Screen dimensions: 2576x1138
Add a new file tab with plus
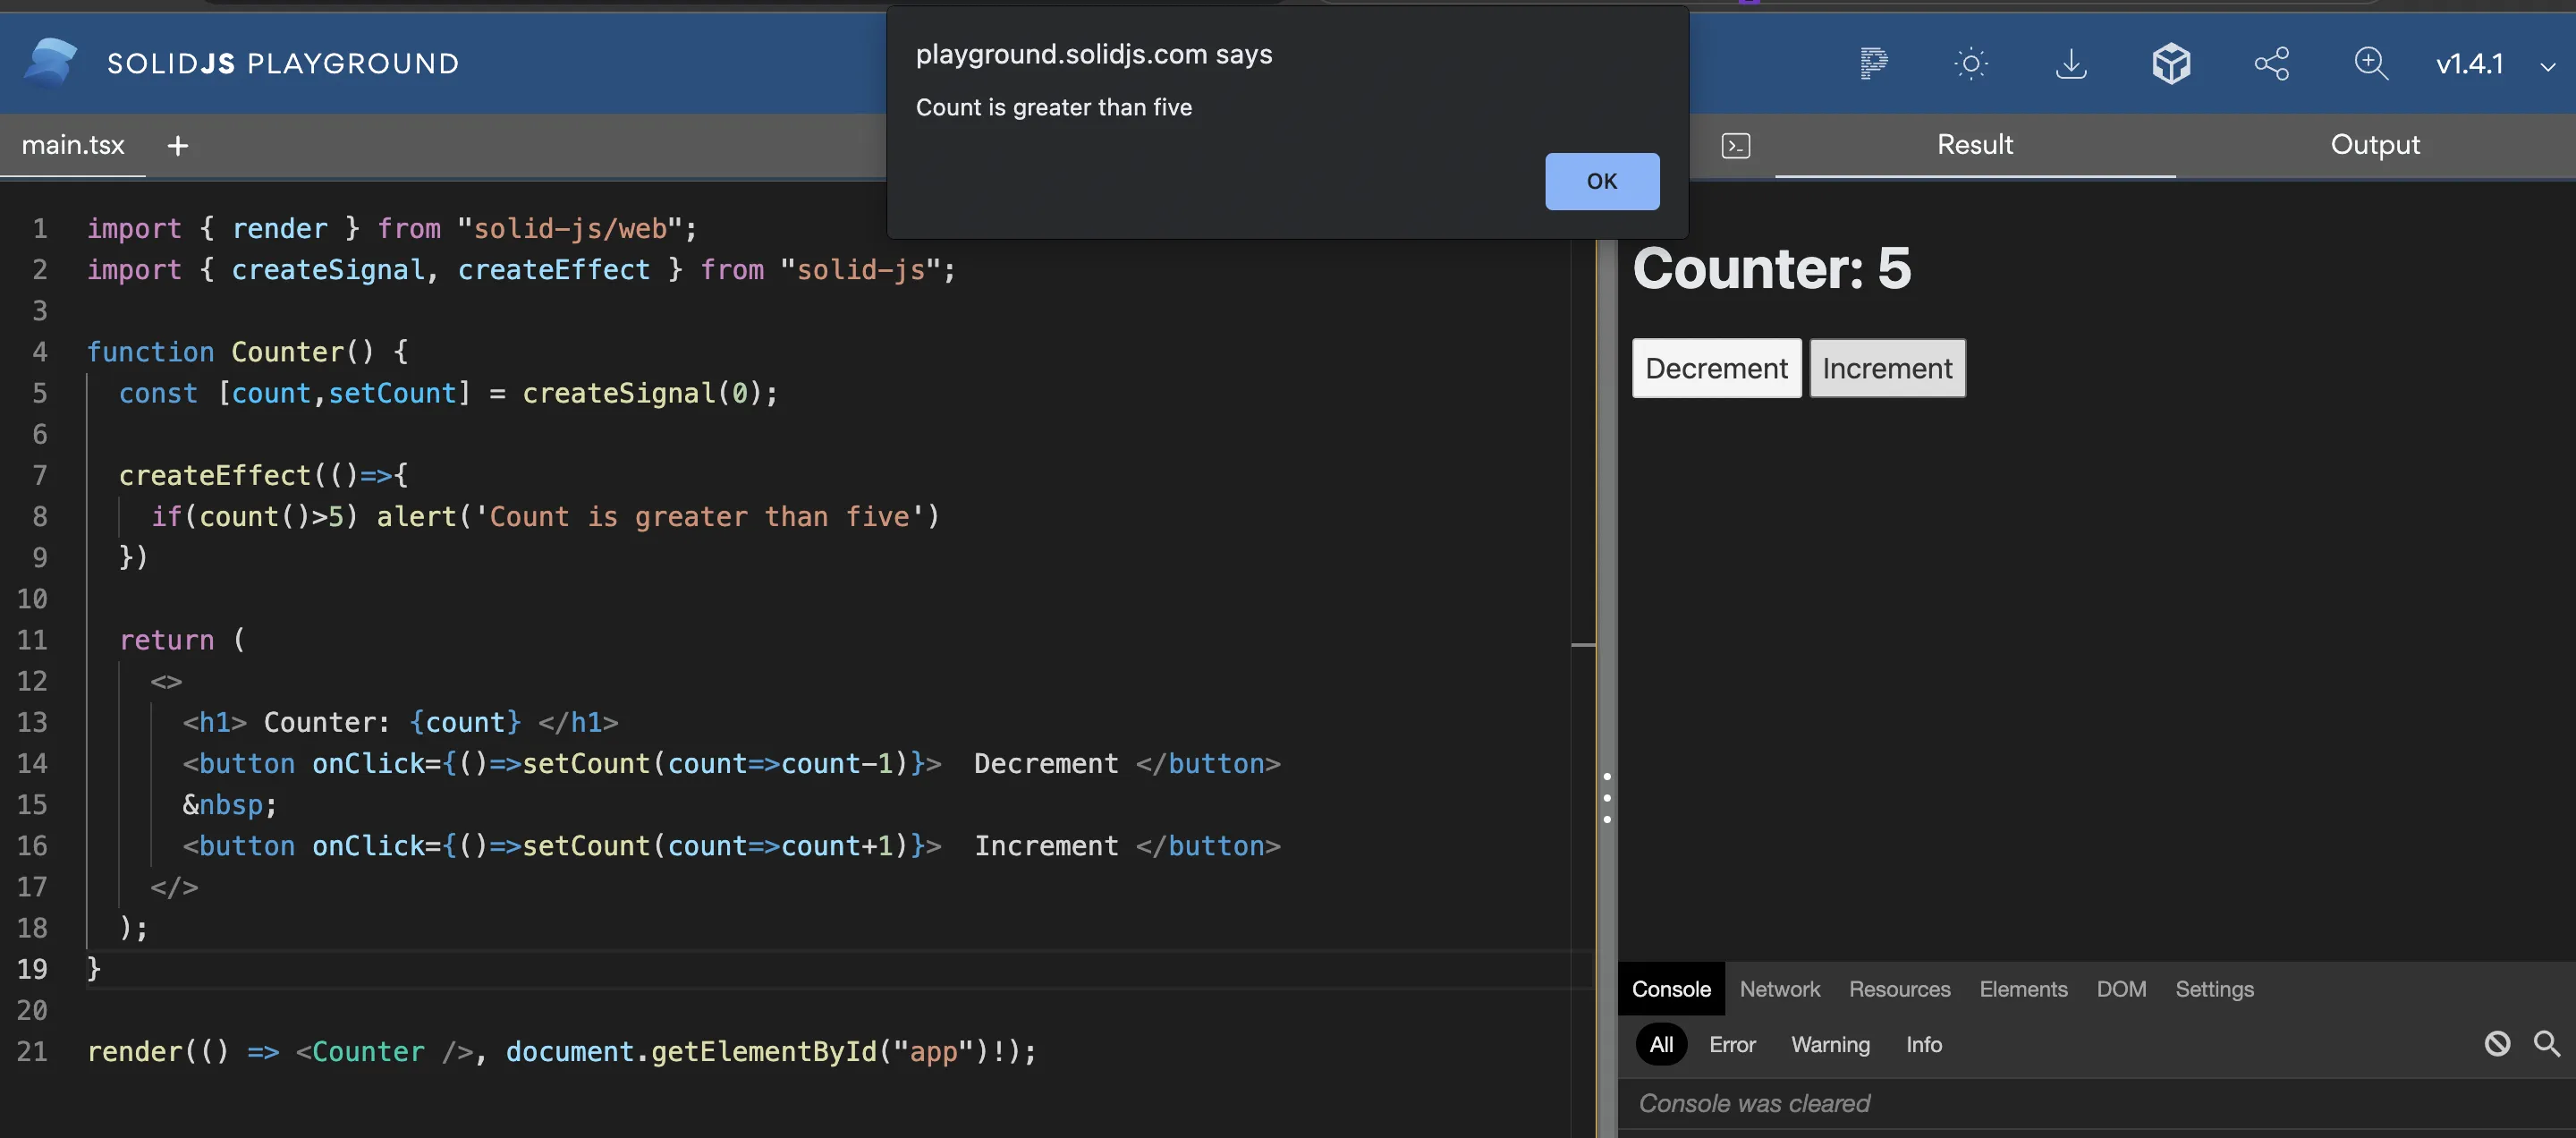178,146
